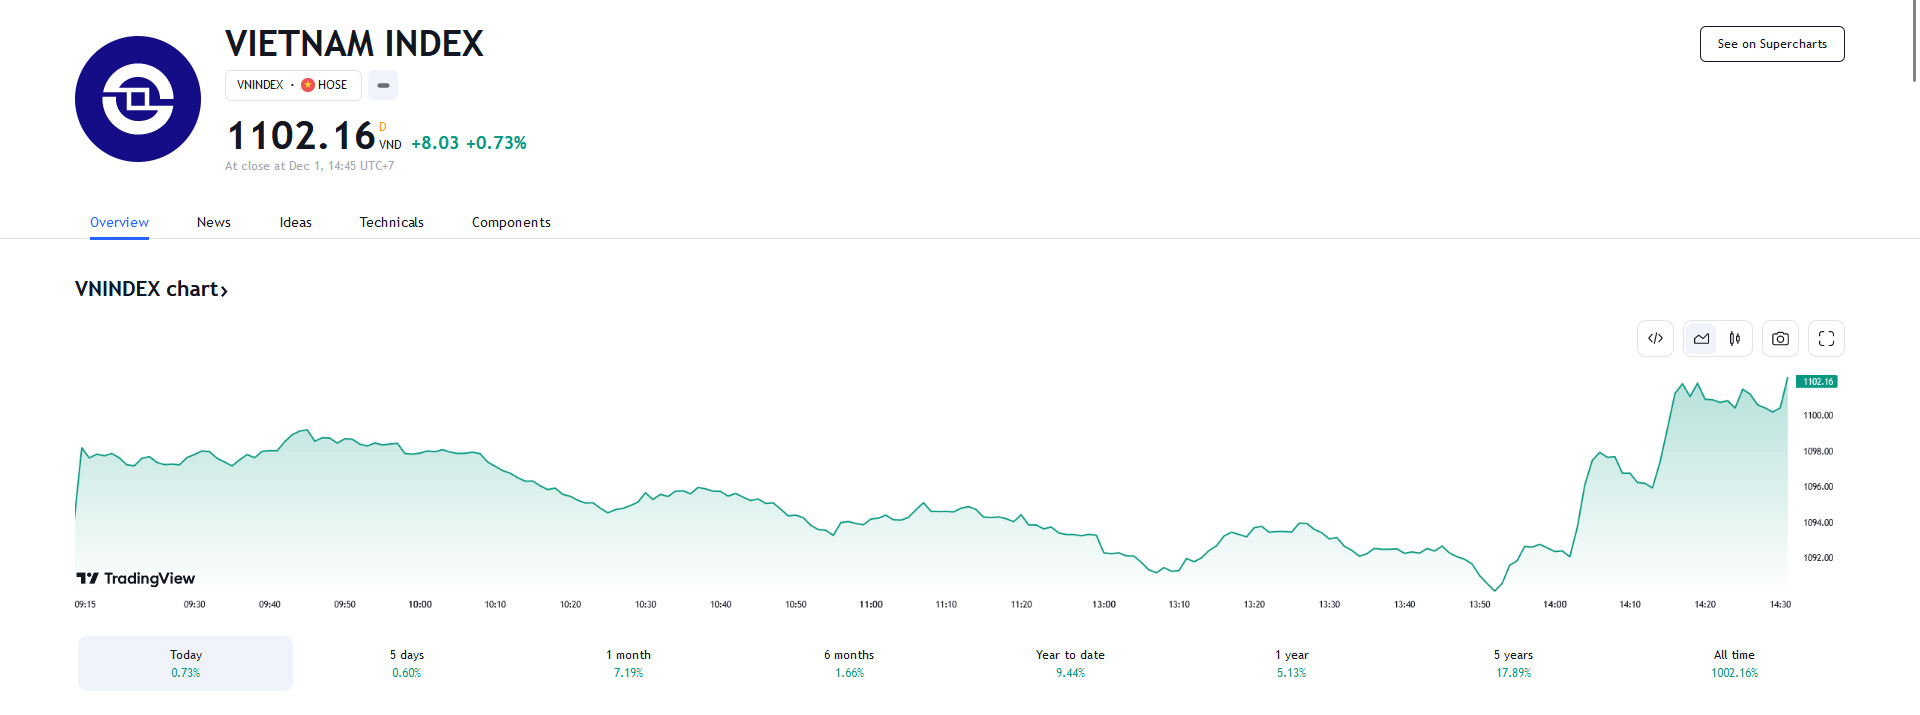Switch to candlestick chart style

click(1735, 339)
